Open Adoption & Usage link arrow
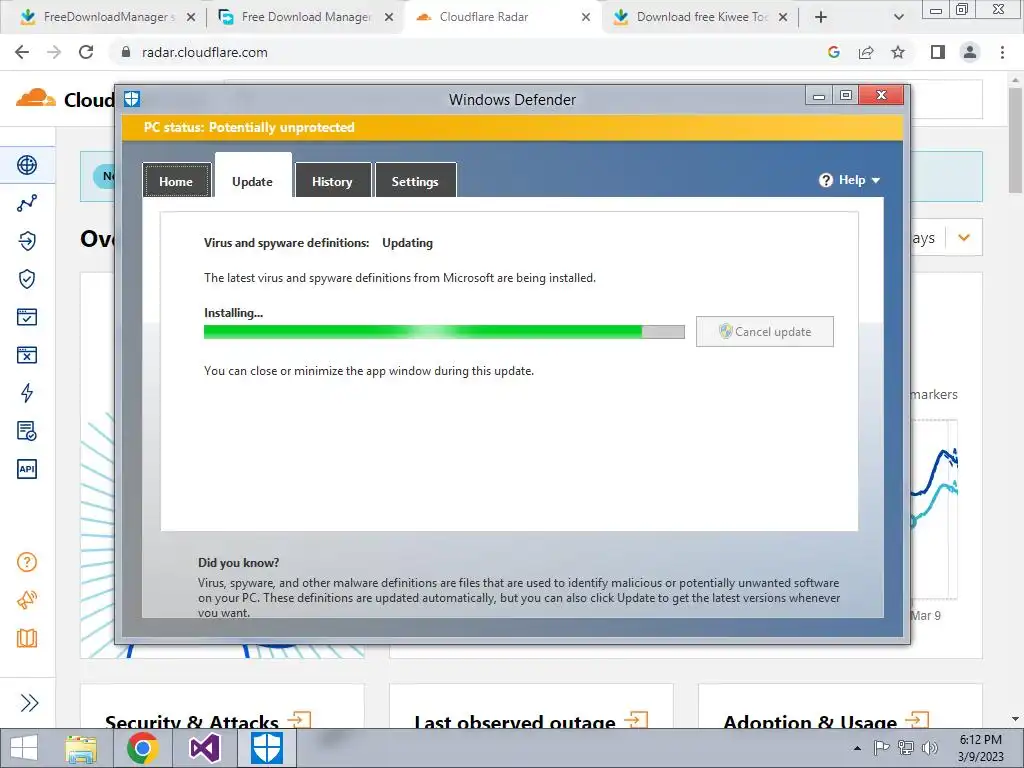The image size is (1024, 768). [917, 720]
